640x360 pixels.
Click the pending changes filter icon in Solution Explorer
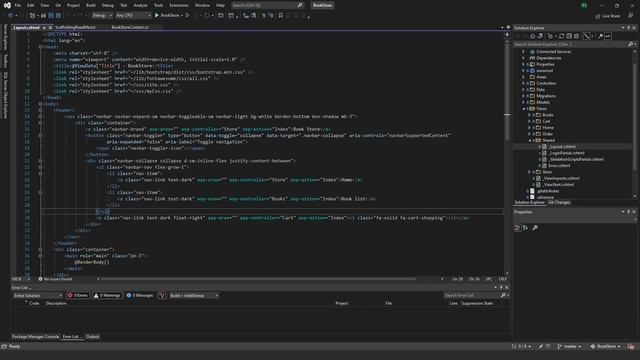551,36
